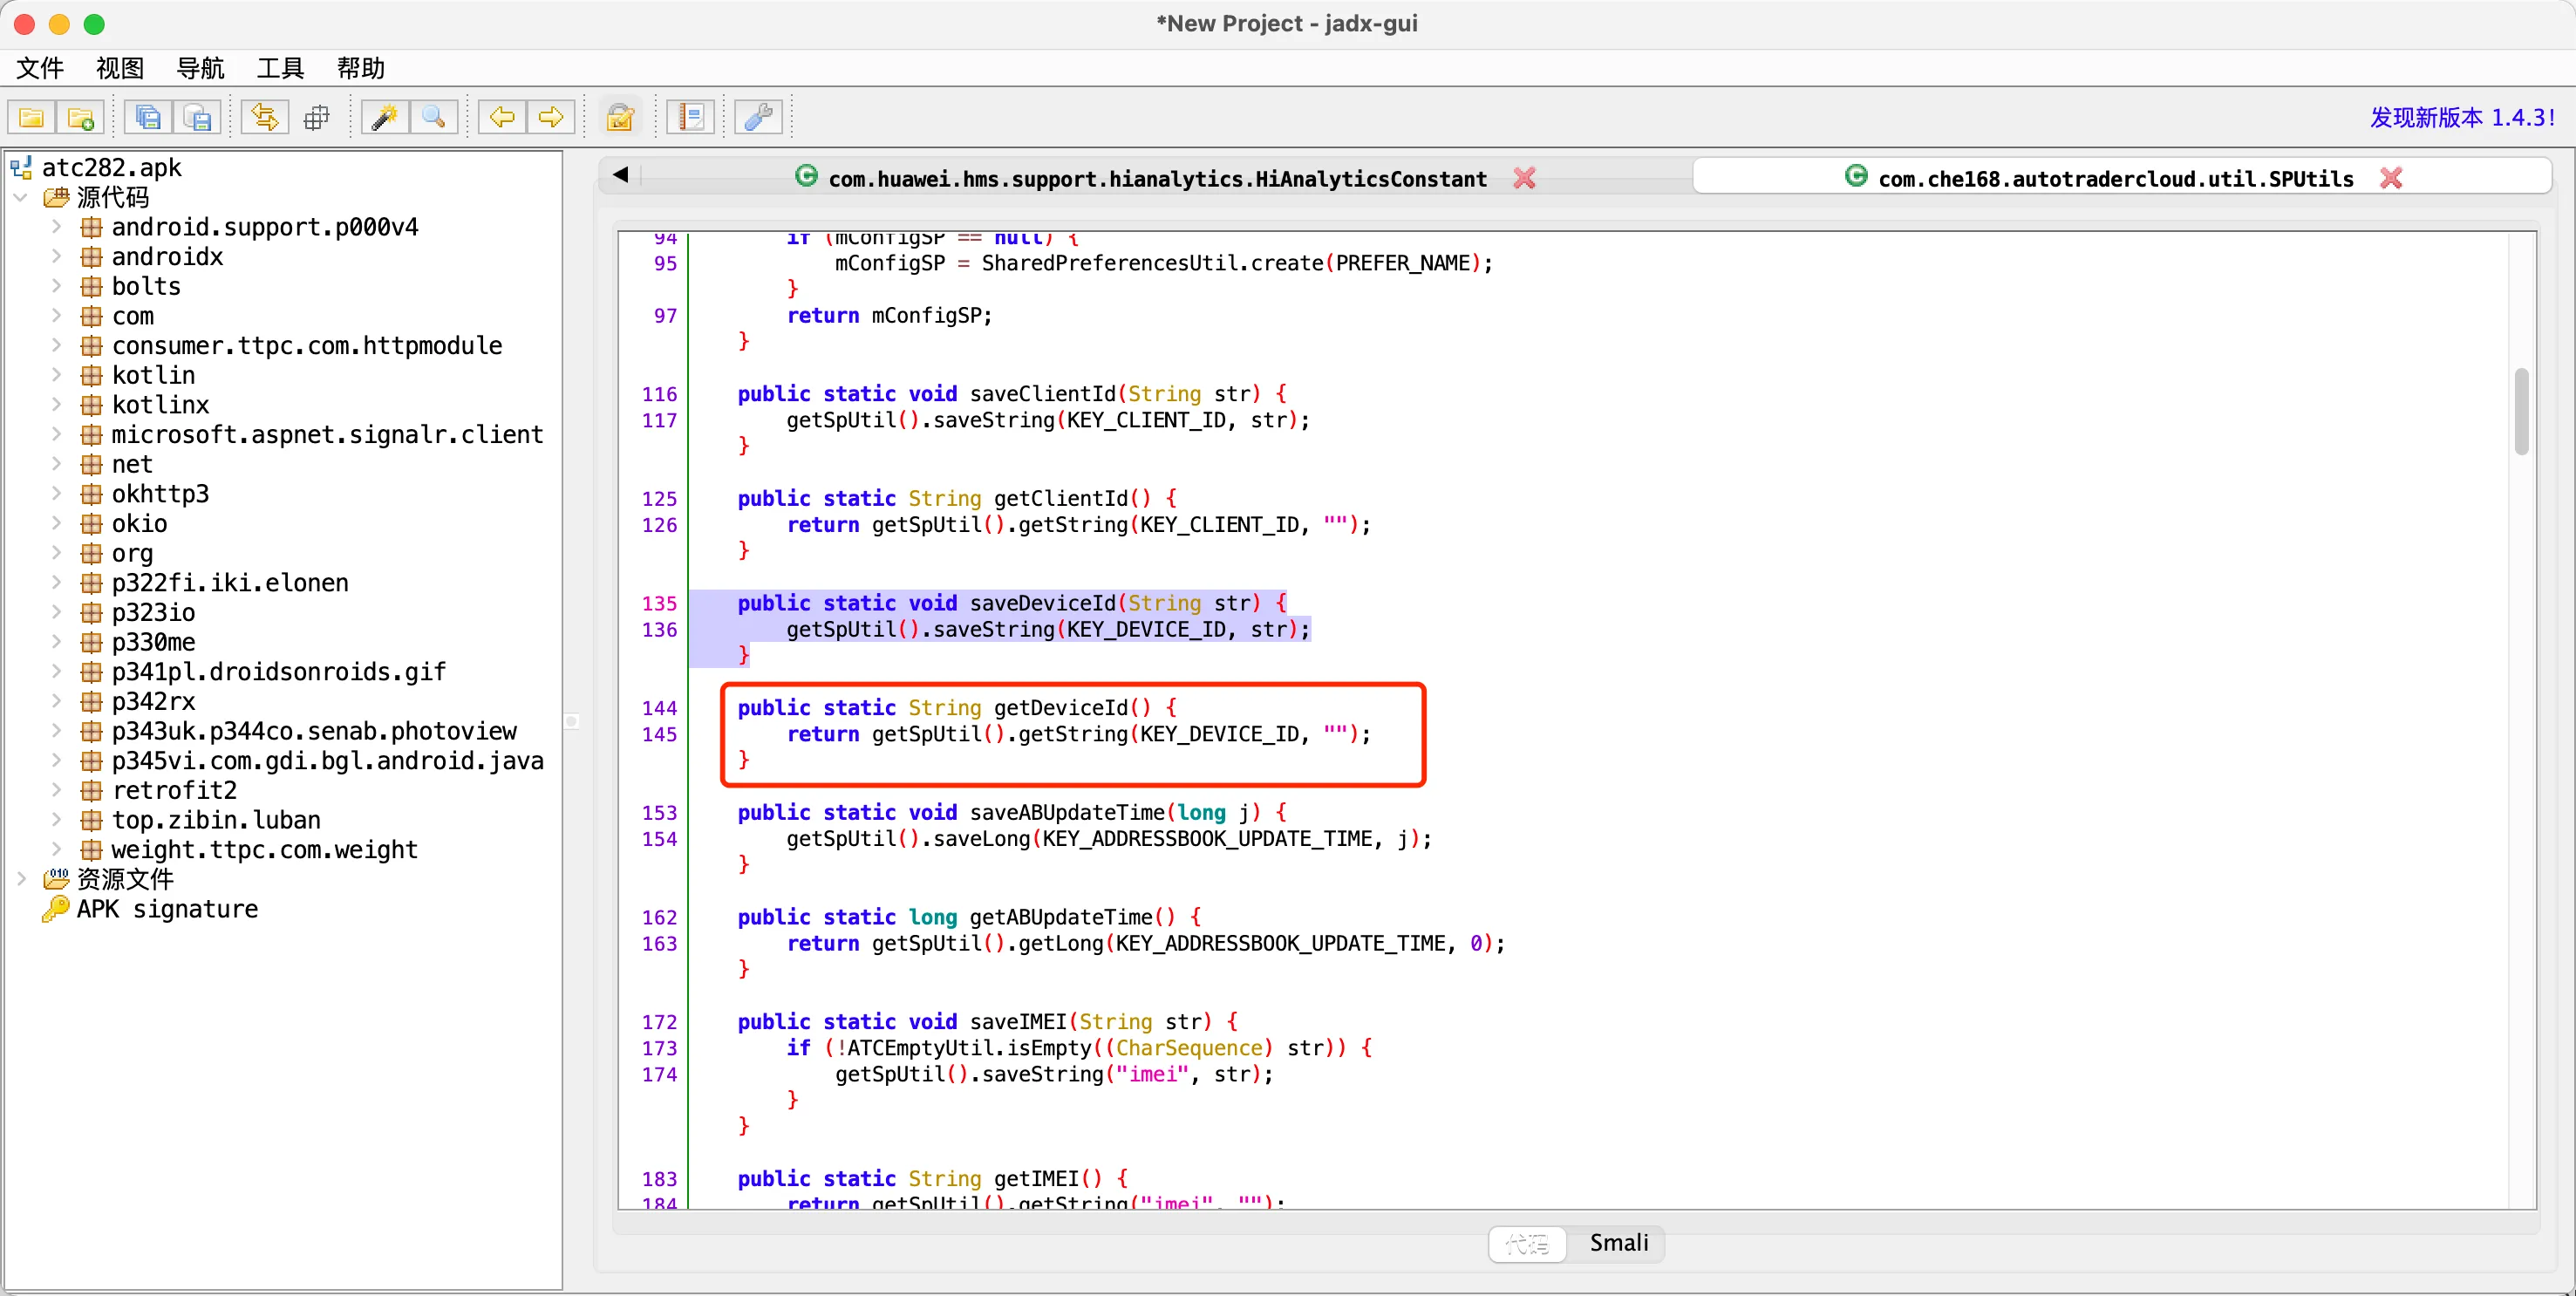Switch to the Smali view tab
The height and width of the screenshot is (1296, 2576).
[x=1618, y=1243]
